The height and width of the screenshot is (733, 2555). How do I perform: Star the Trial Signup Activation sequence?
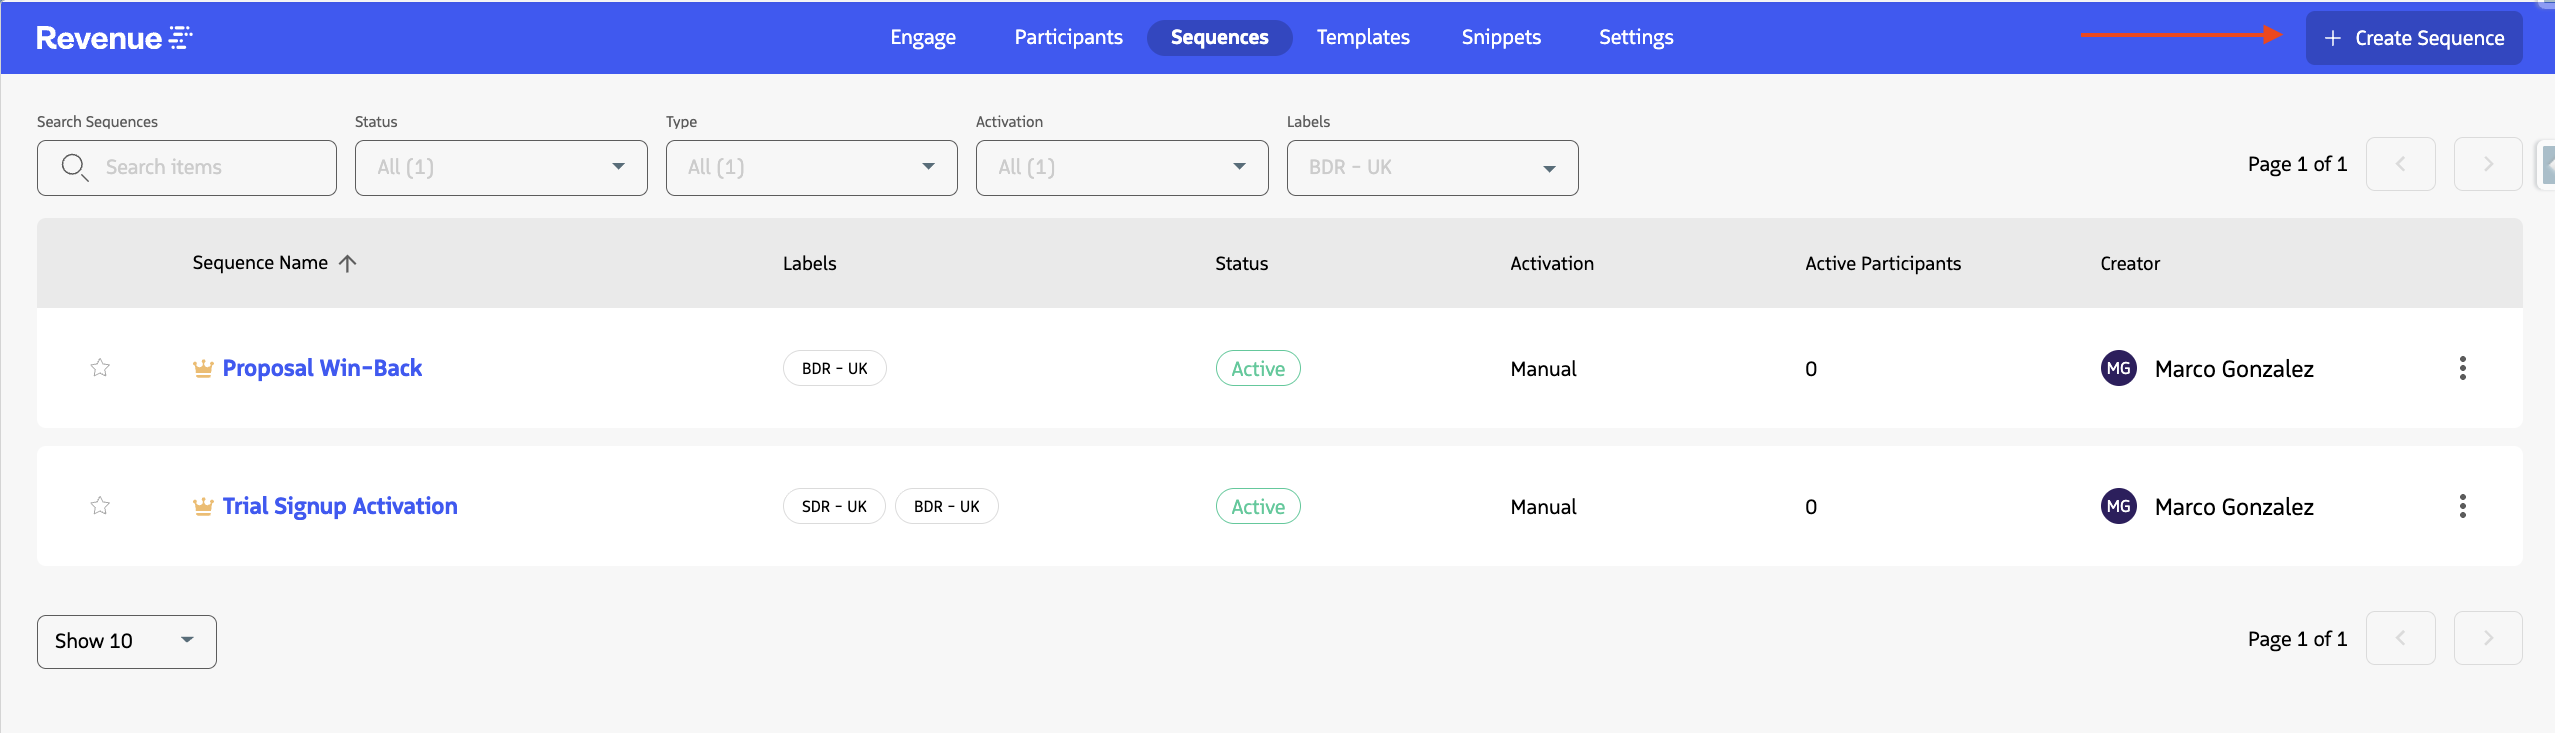pyautogui.click(x=100, y=506)
